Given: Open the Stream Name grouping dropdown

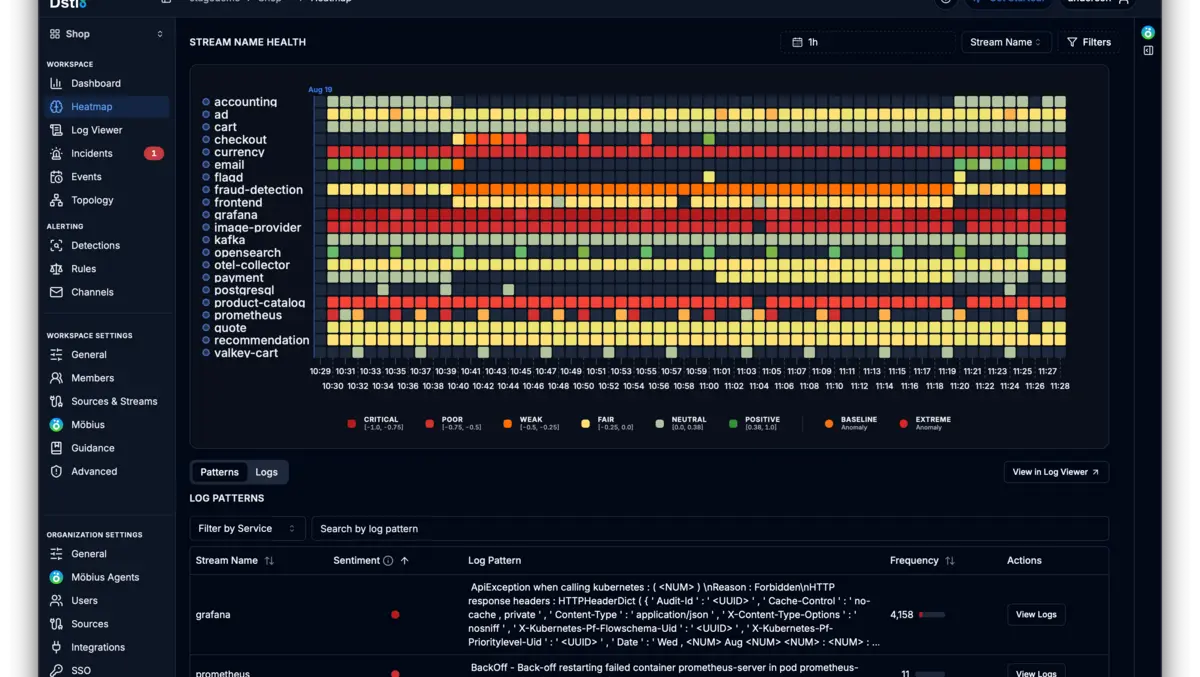Looking at the screenshot, I should point(1006,42).
